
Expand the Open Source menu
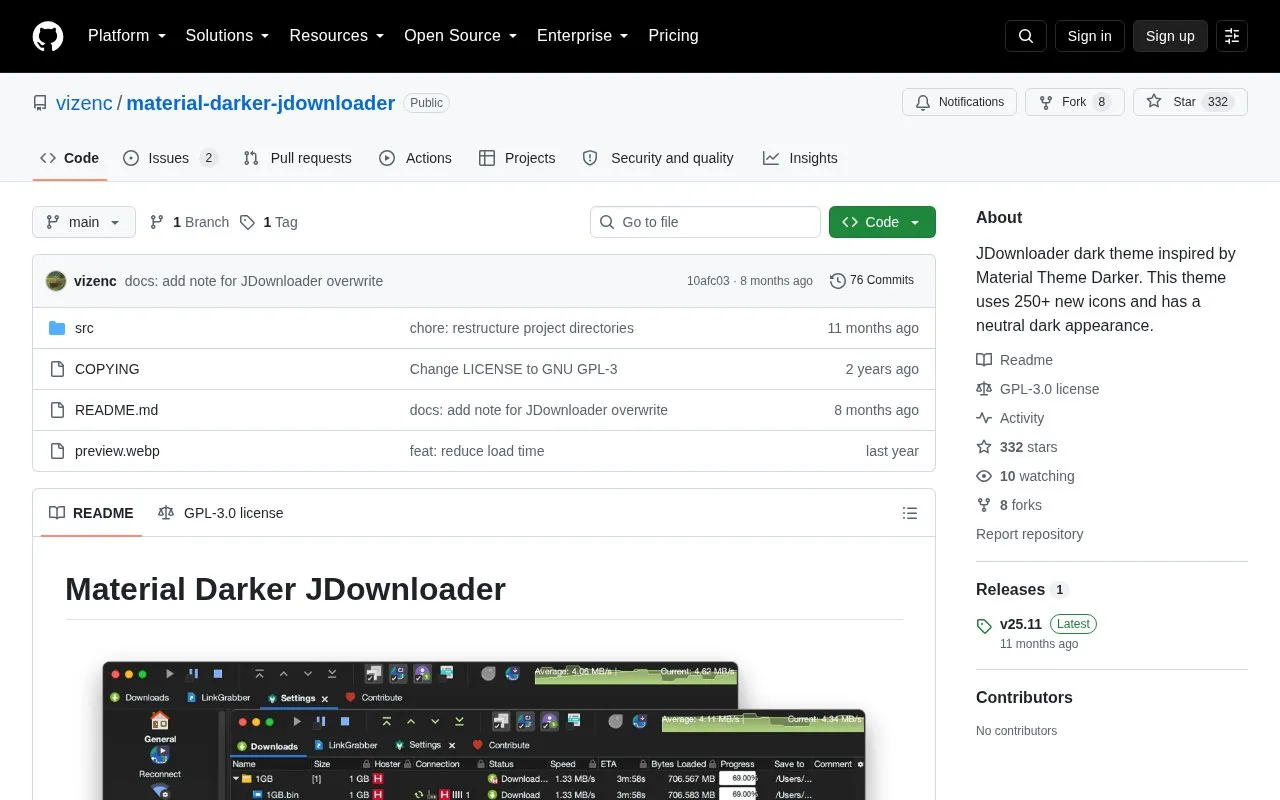pyautogui.click(x=461, y=36)
